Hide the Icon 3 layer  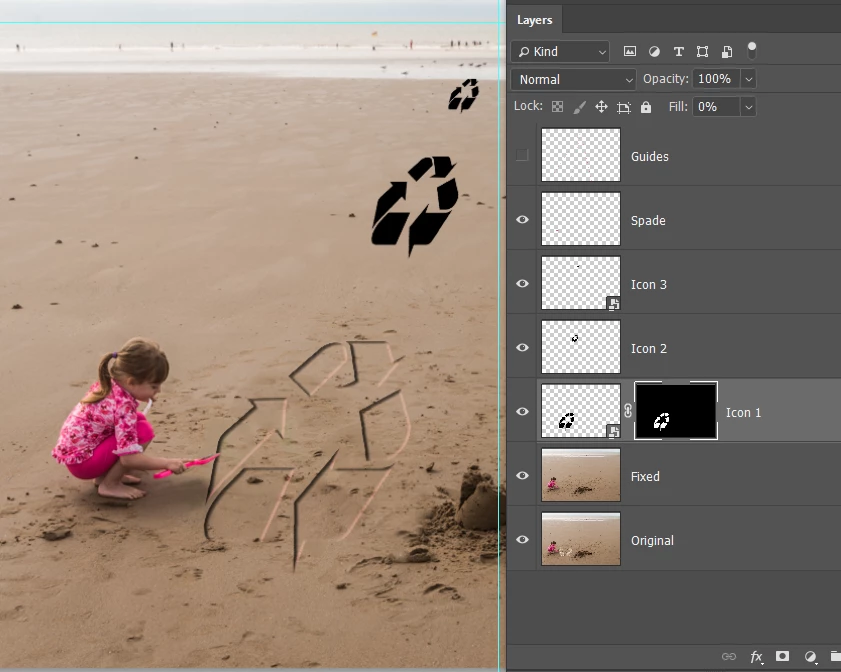point(522,283)
